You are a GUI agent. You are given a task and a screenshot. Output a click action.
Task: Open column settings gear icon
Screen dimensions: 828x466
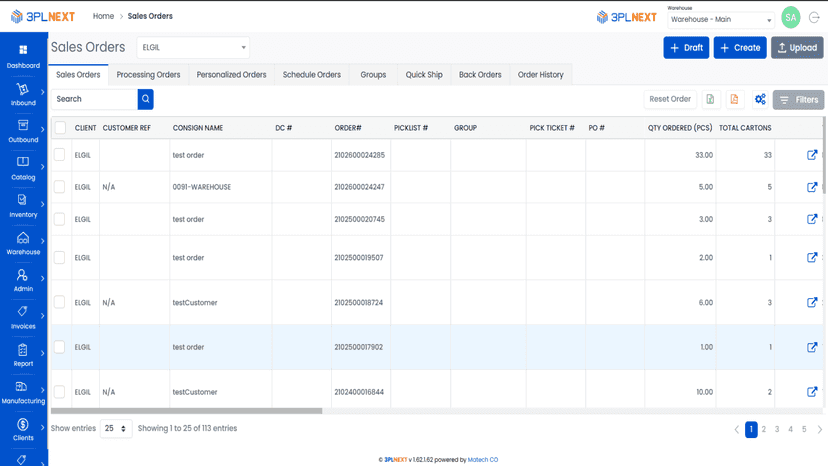[760, 99]
